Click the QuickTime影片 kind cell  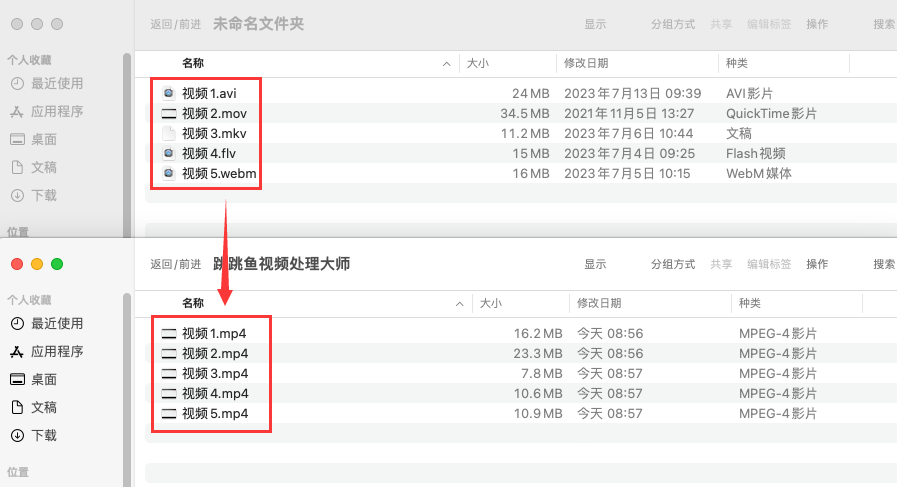point(771,113)
